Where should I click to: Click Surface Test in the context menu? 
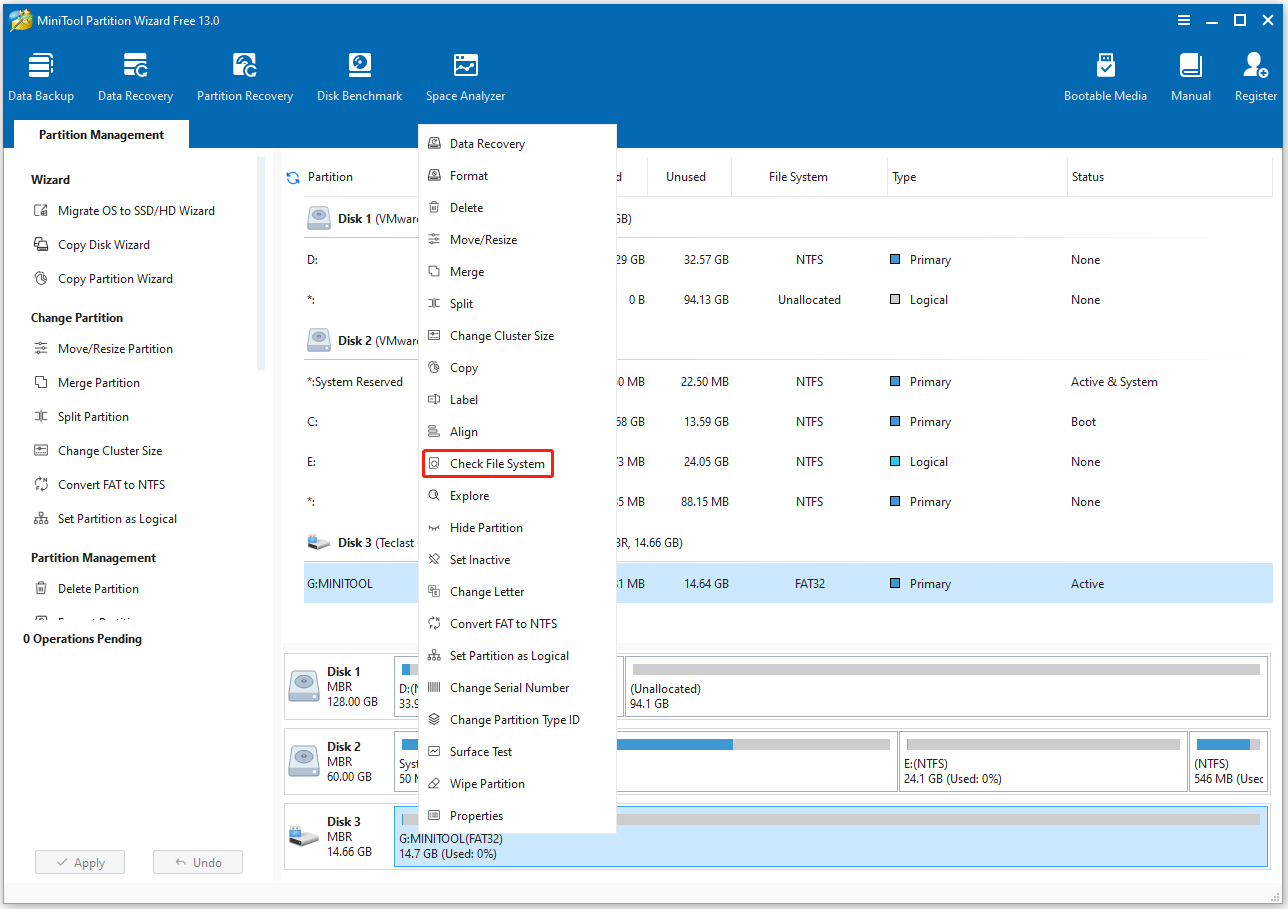(480, 752)
